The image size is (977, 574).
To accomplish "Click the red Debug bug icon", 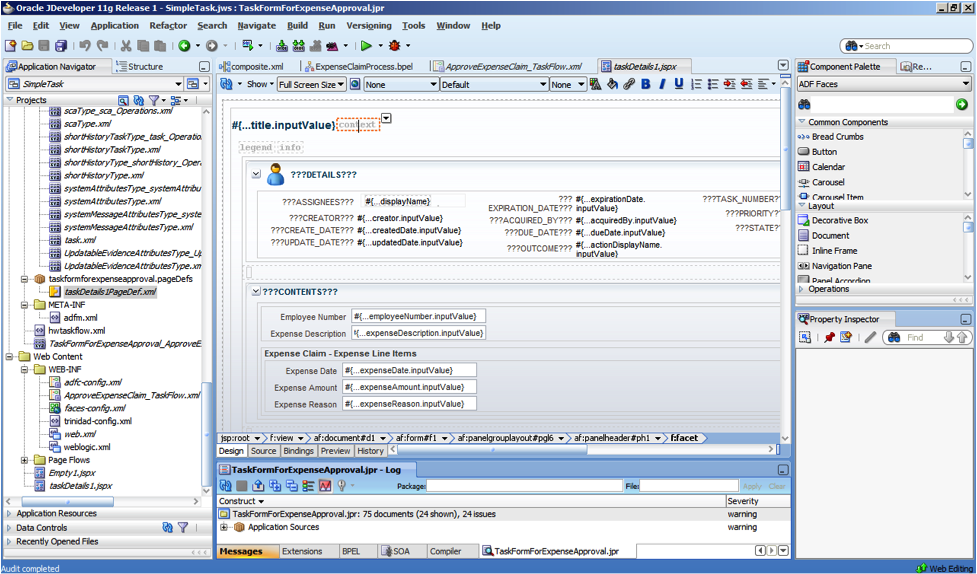I will point(394,46).
